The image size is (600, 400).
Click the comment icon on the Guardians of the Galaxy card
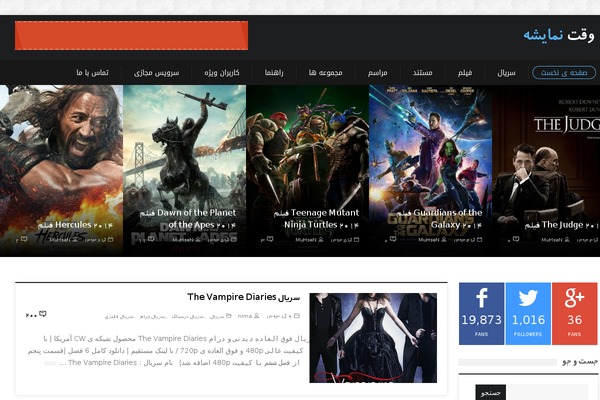[x=393, y=239]
